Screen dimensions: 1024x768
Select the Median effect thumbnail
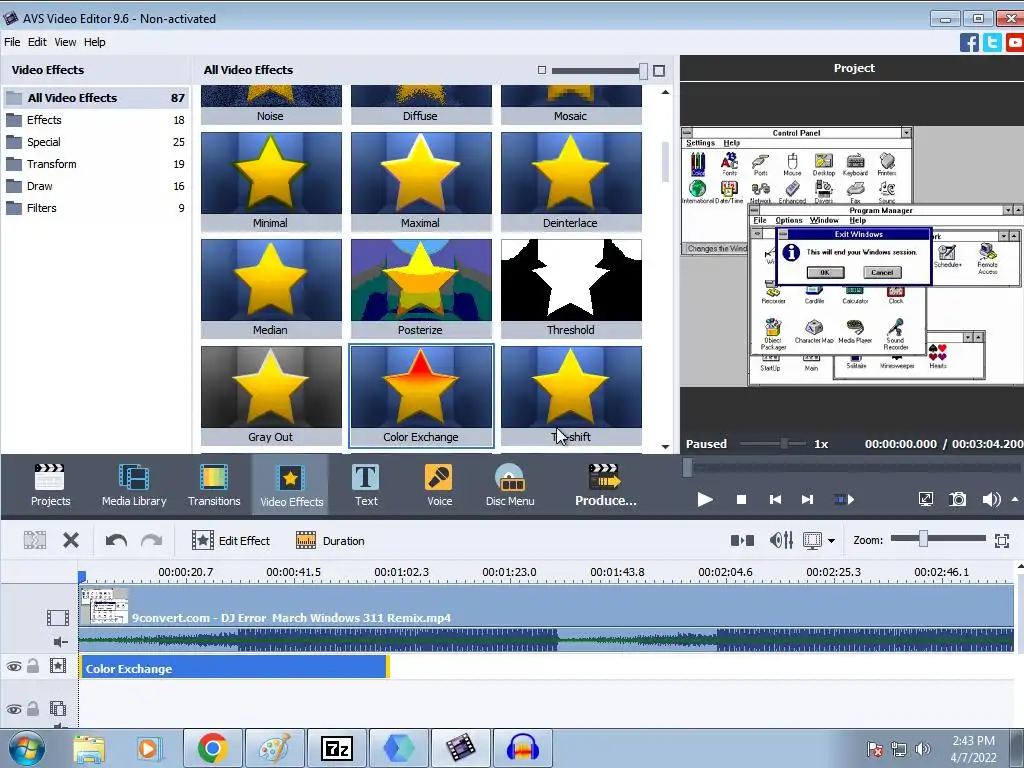tap(271, 288)
